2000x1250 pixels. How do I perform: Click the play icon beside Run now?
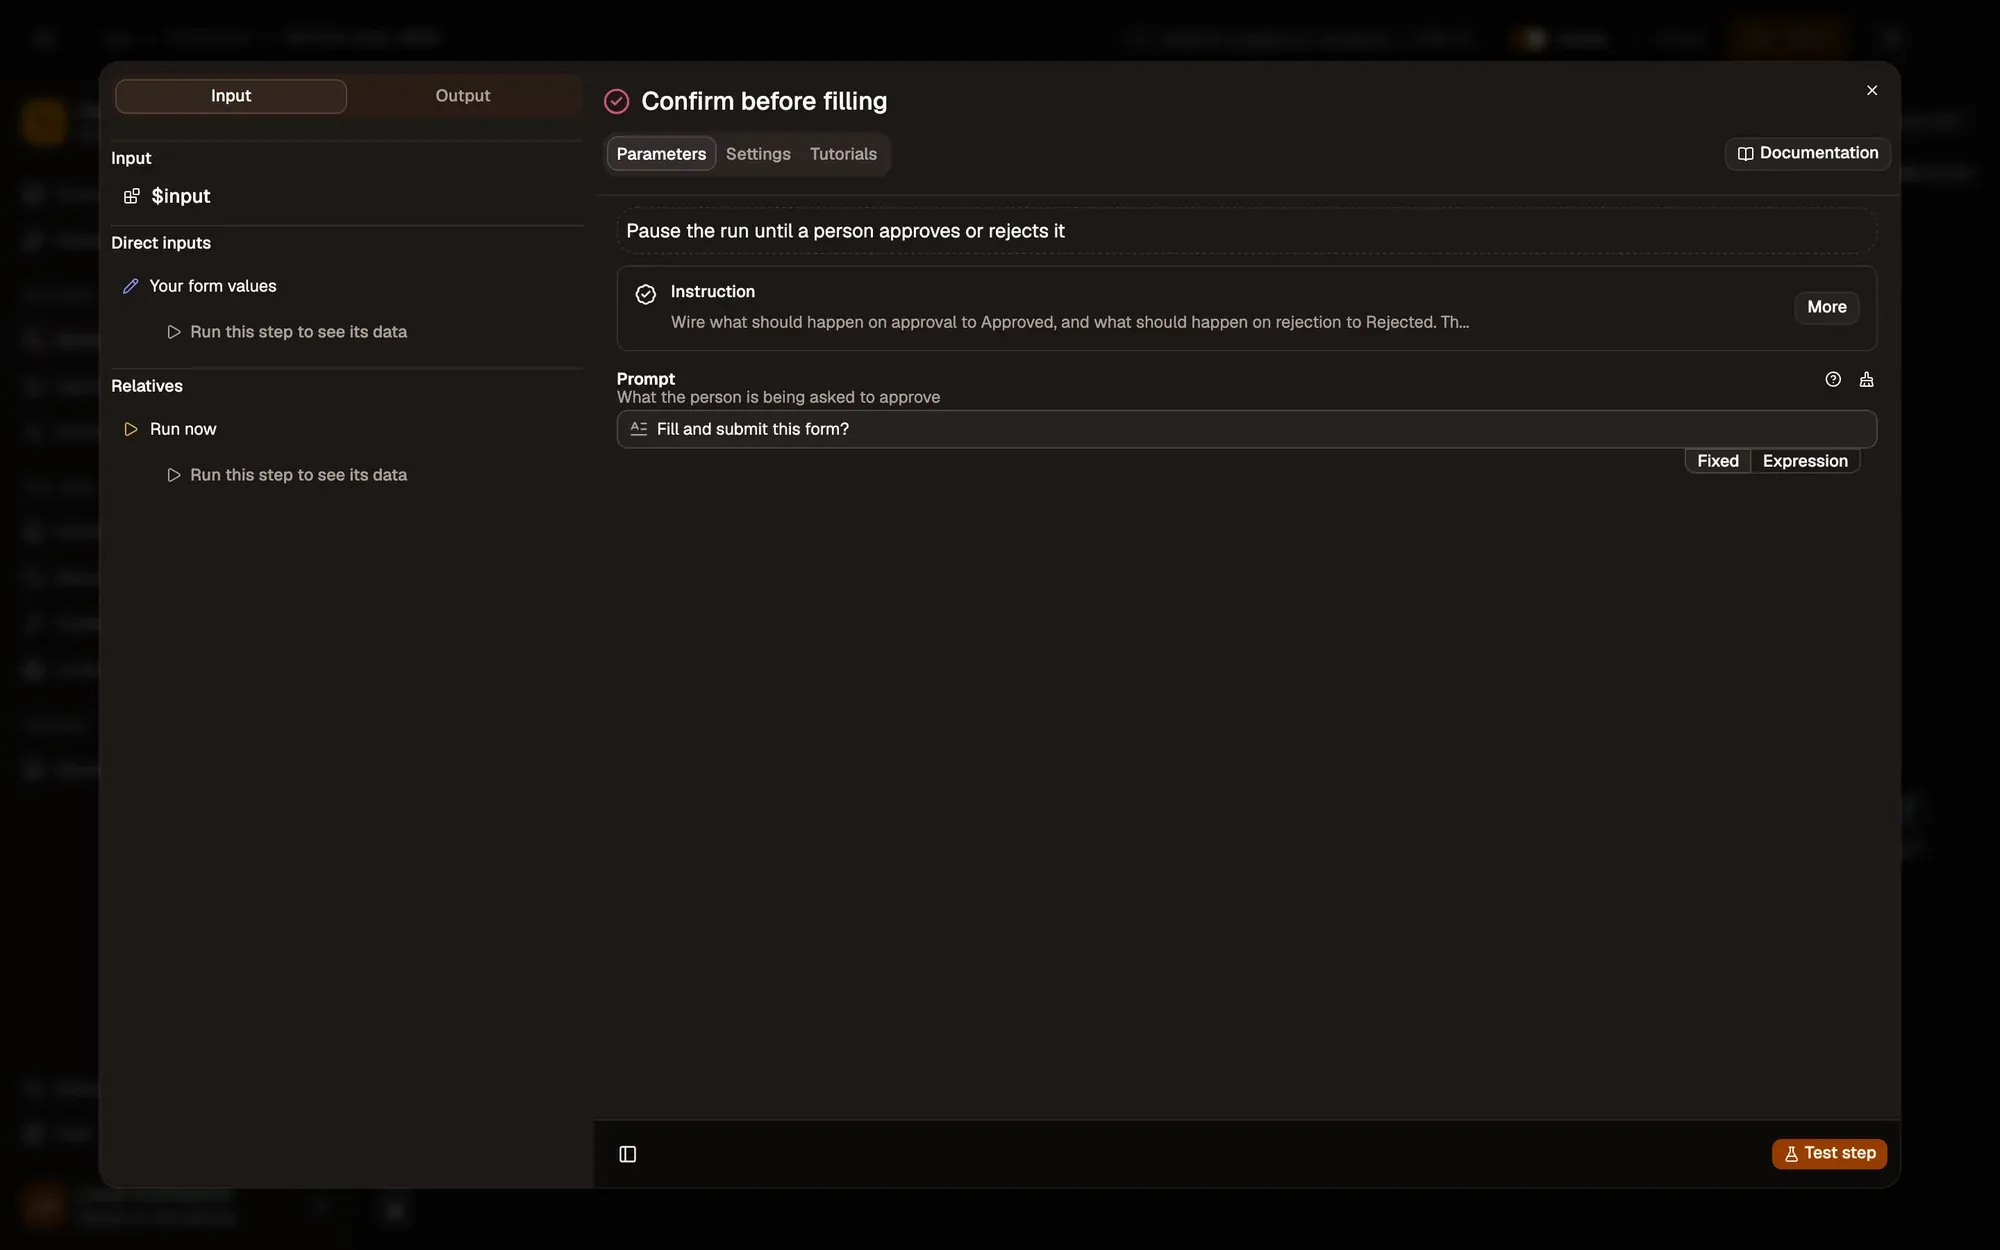[130, 429]
